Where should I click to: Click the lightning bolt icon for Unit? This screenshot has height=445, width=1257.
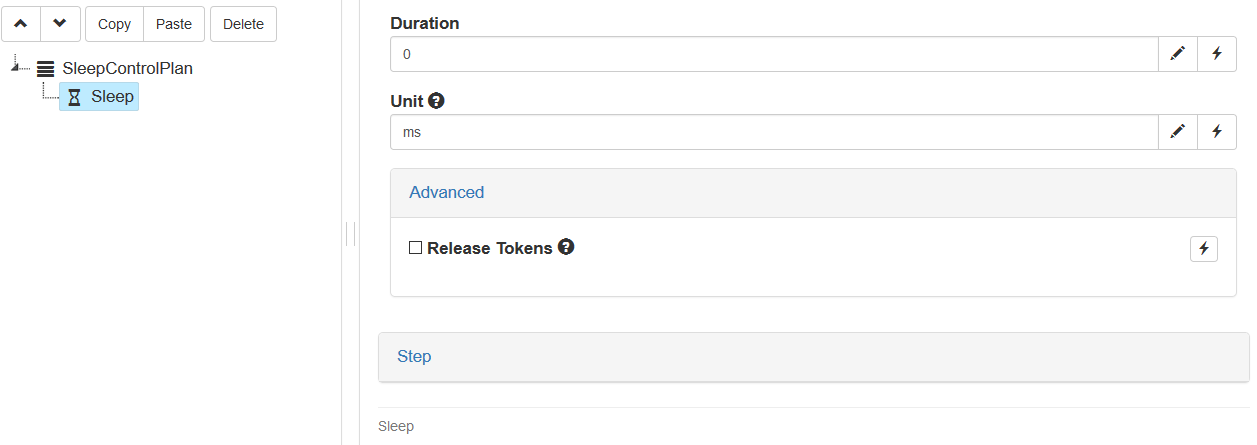[x=1217, y=132]
